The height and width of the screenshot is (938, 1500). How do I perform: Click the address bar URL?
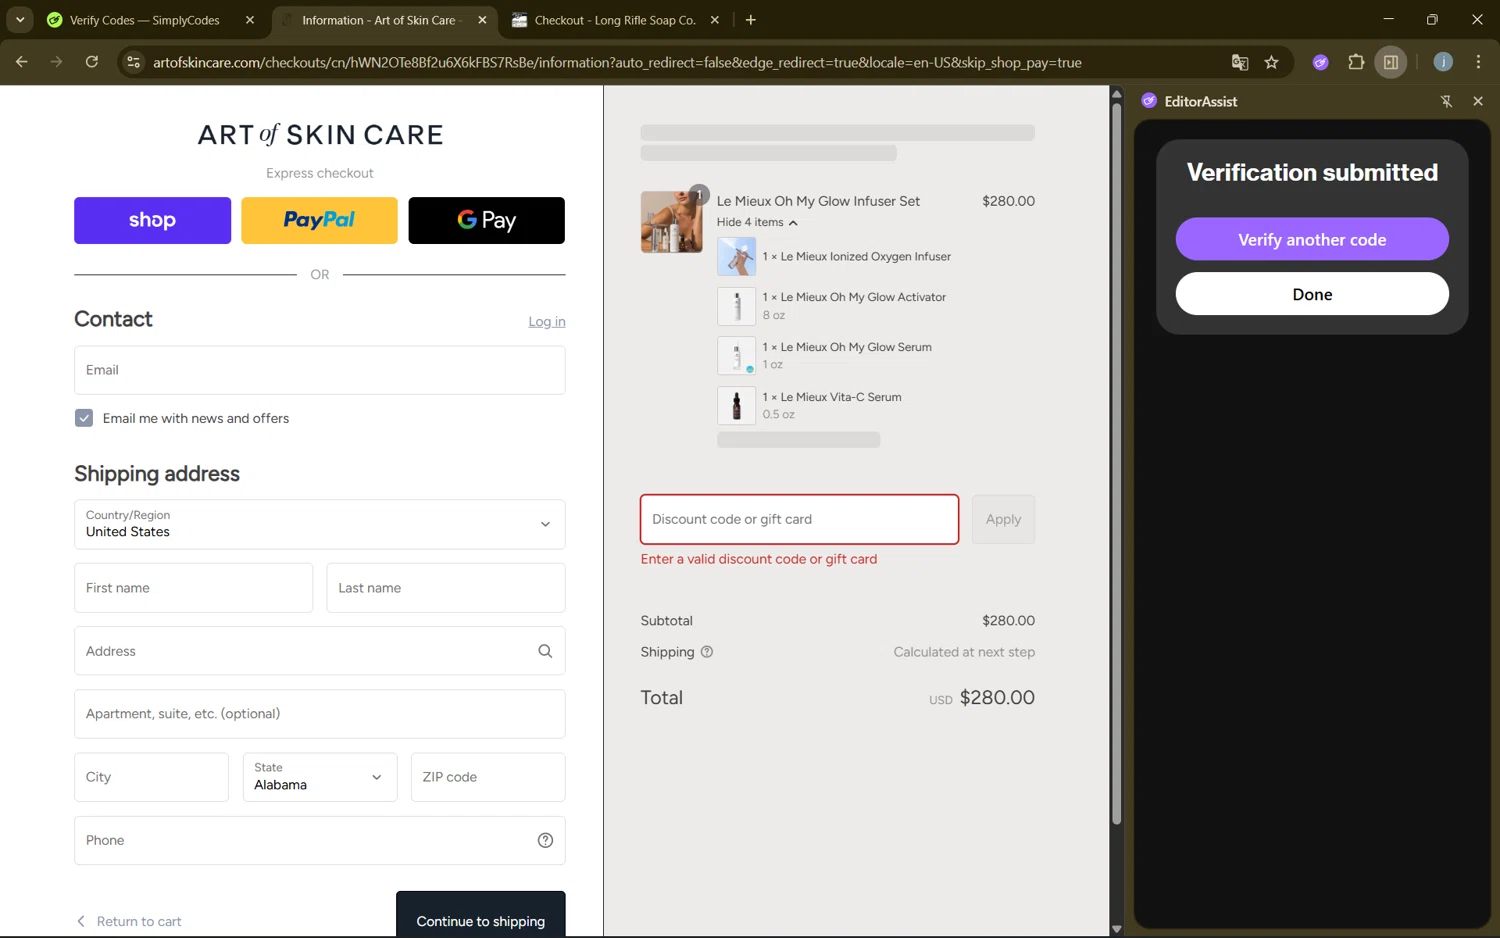click(x=617, y=62)
